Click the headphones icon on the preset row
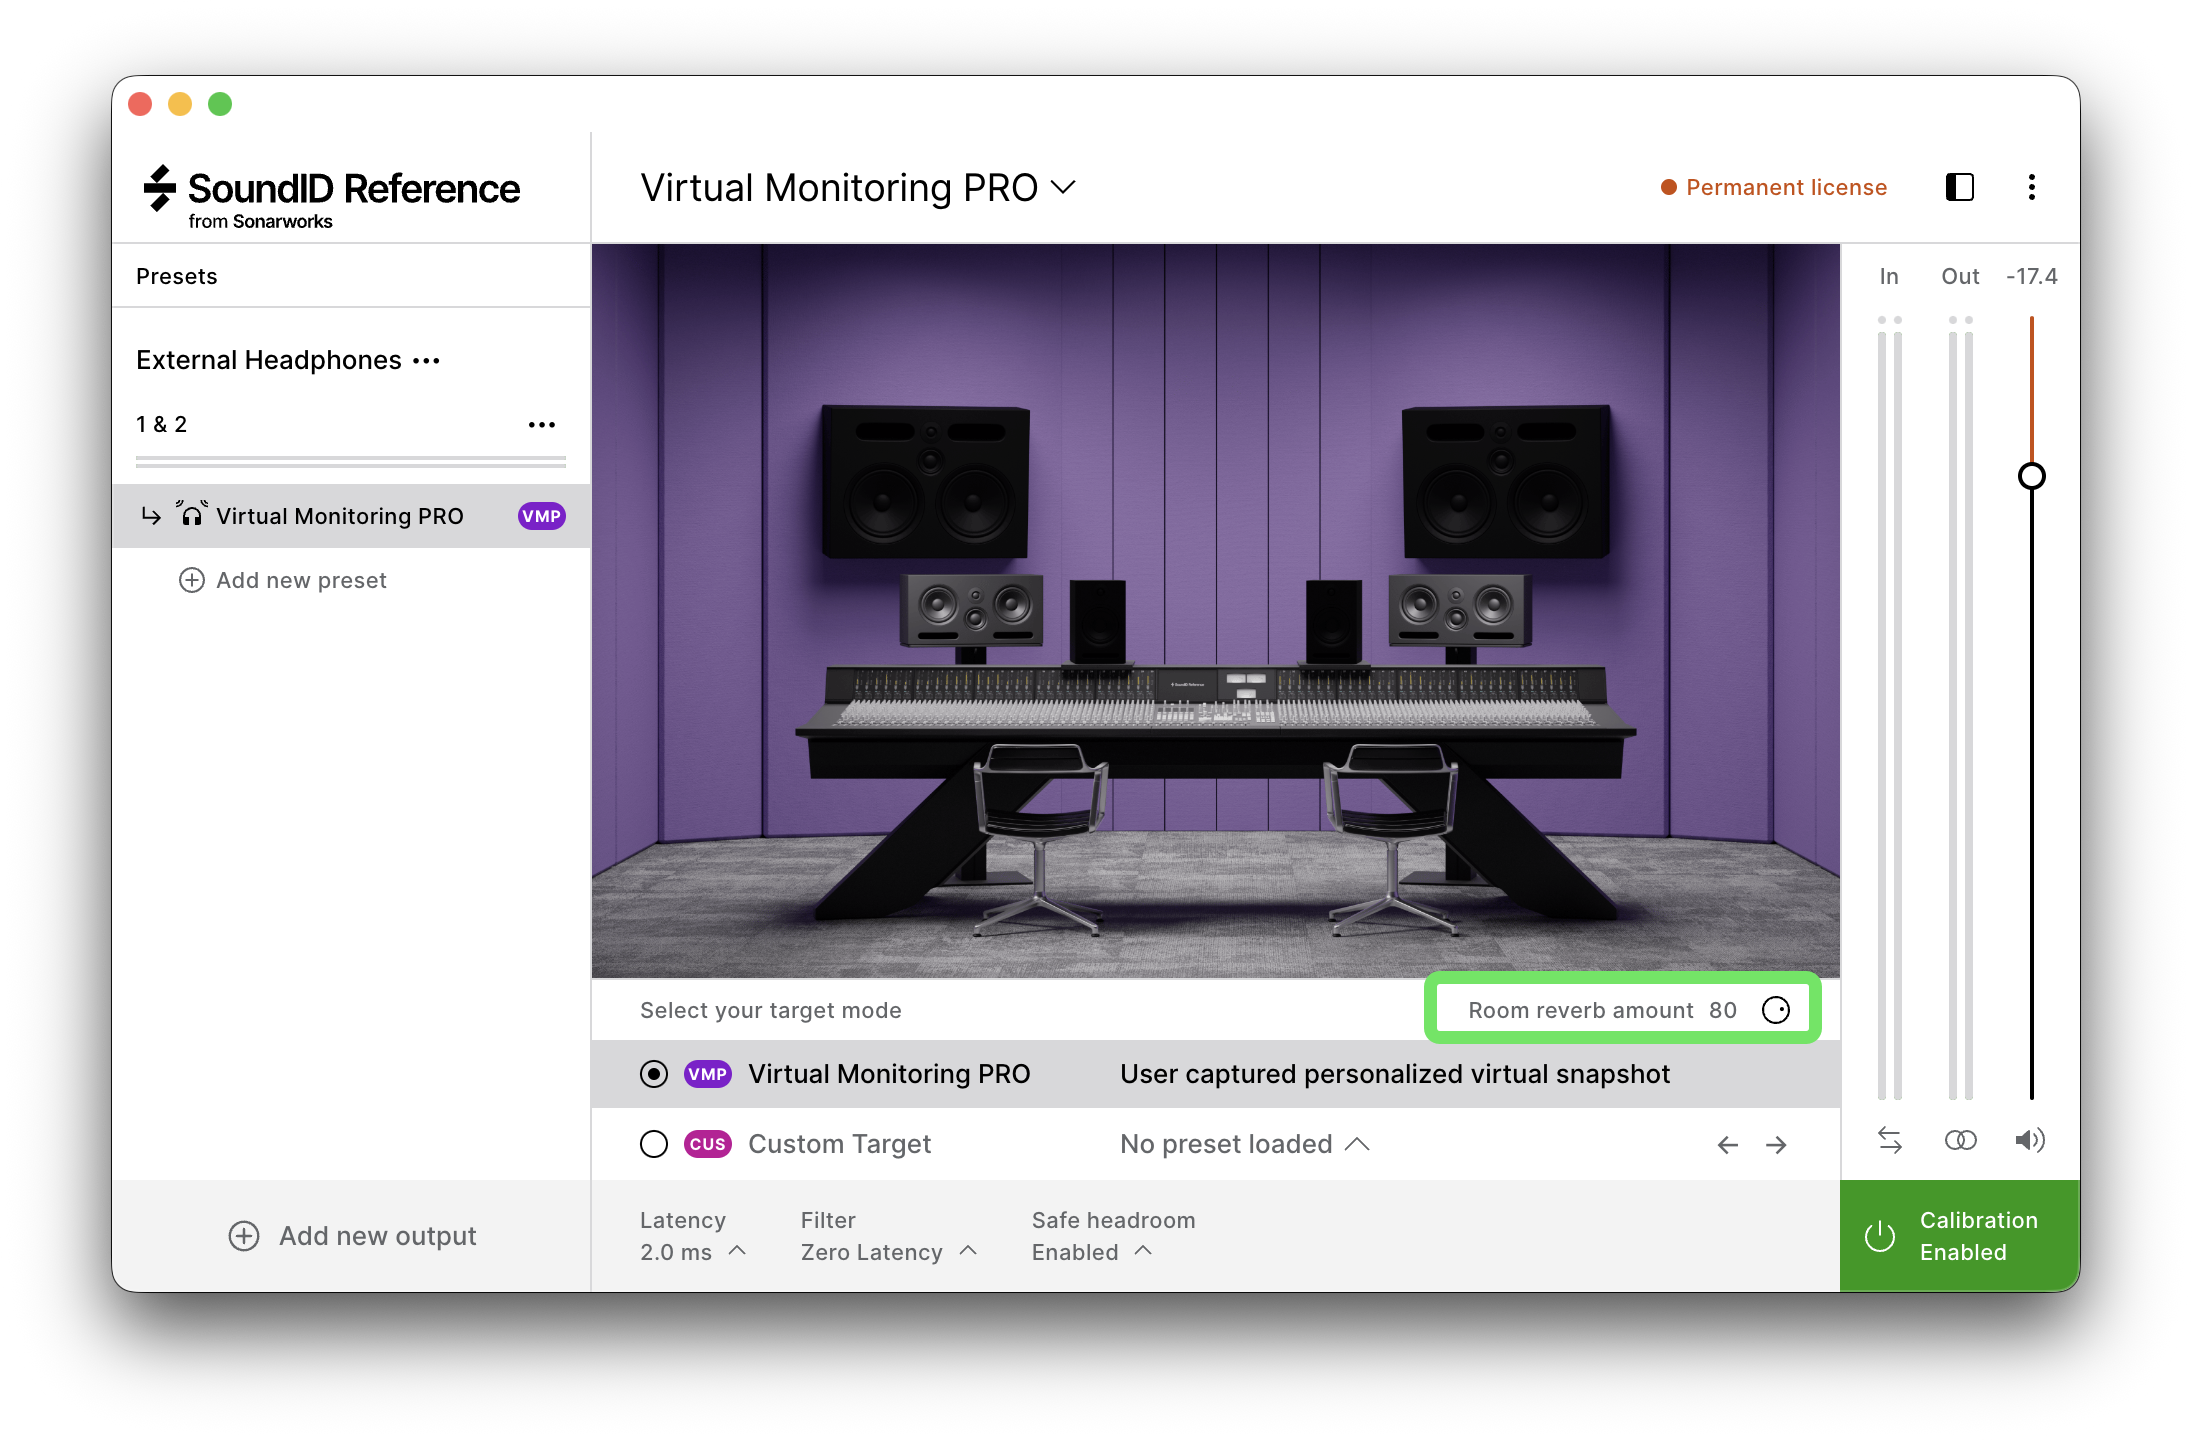 (191, 514)
